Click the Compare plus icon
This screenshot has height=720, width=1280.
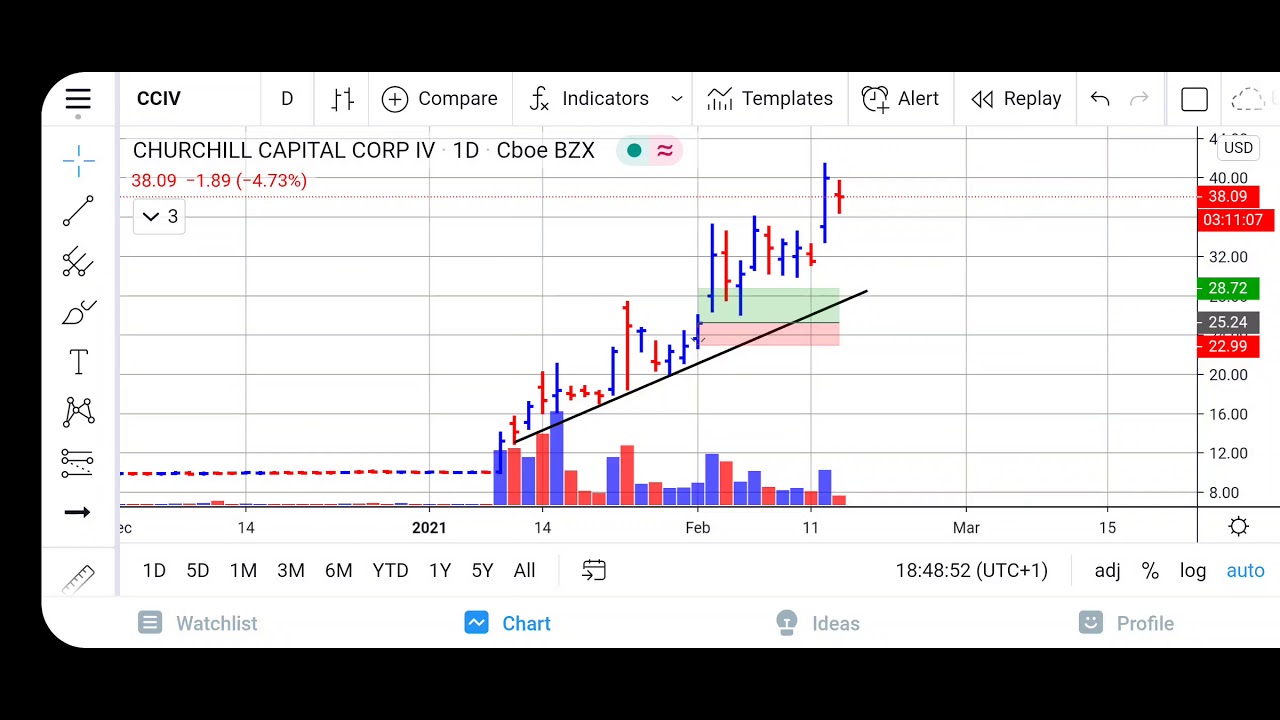click(394, 98)
